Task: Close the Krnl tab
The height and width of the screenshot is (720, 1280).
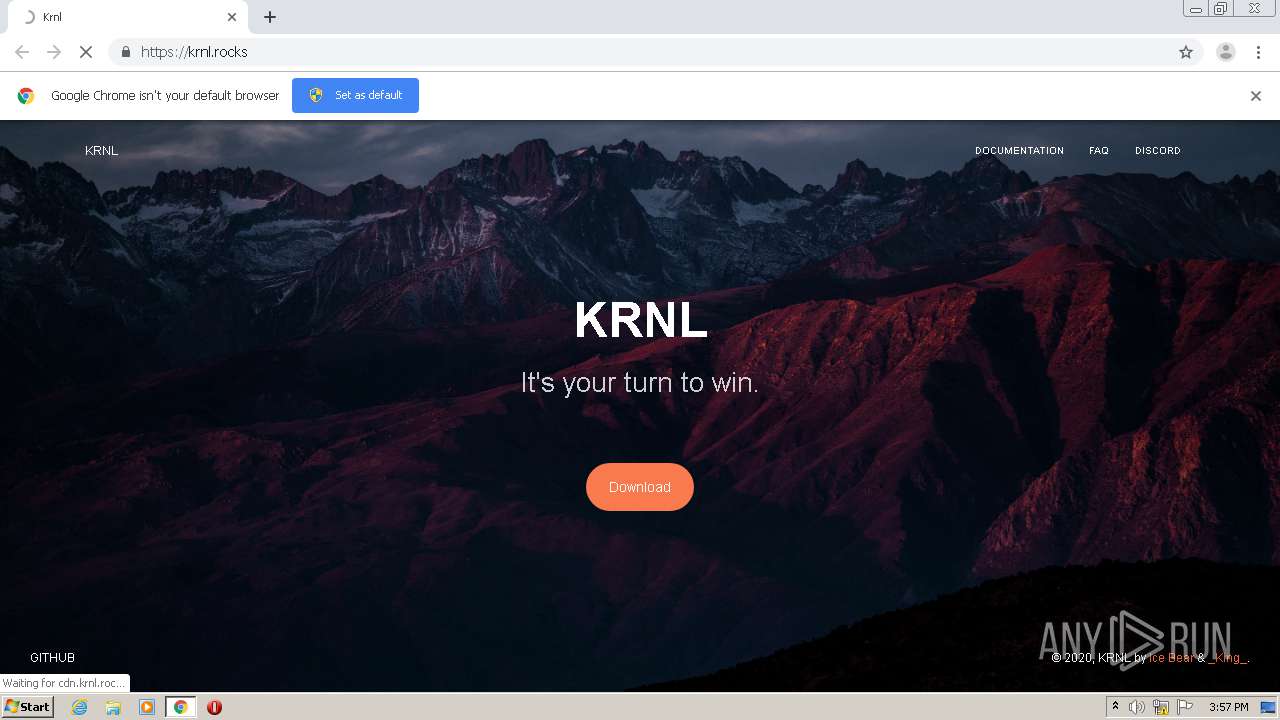Action: coord(232,17)
